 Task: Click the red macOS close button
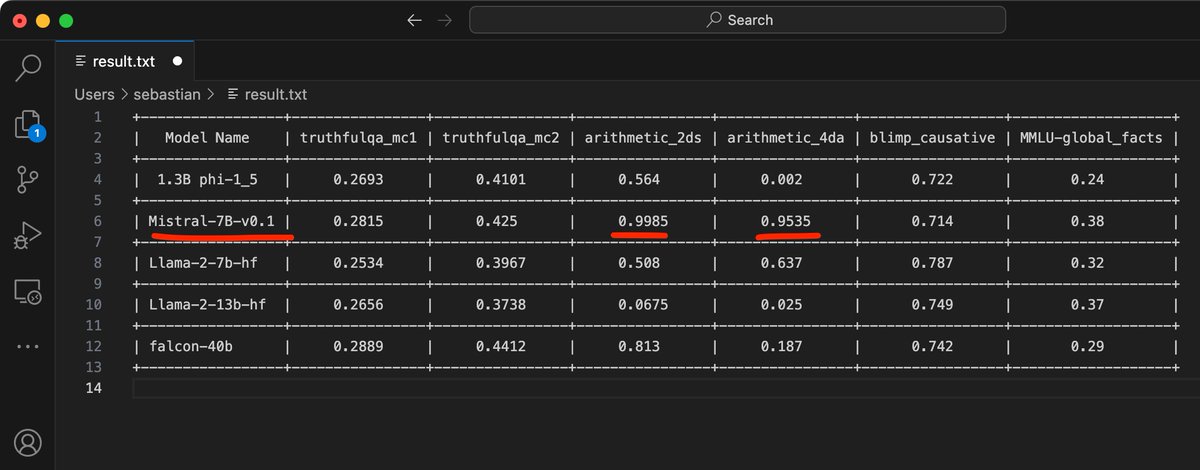click(x=19, y=20)
